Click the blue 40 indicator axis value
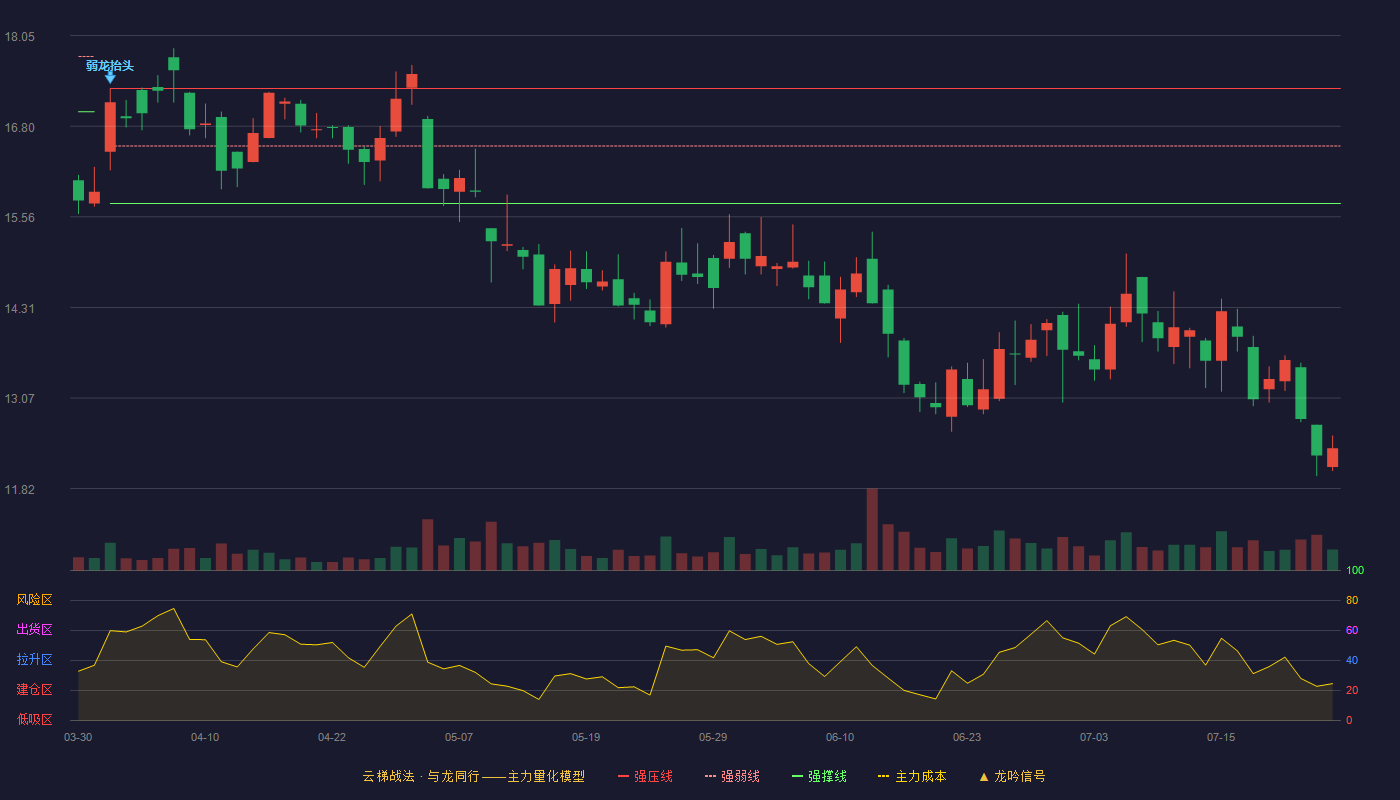This screenshot has height=800, width=1400. [1352, 660]
